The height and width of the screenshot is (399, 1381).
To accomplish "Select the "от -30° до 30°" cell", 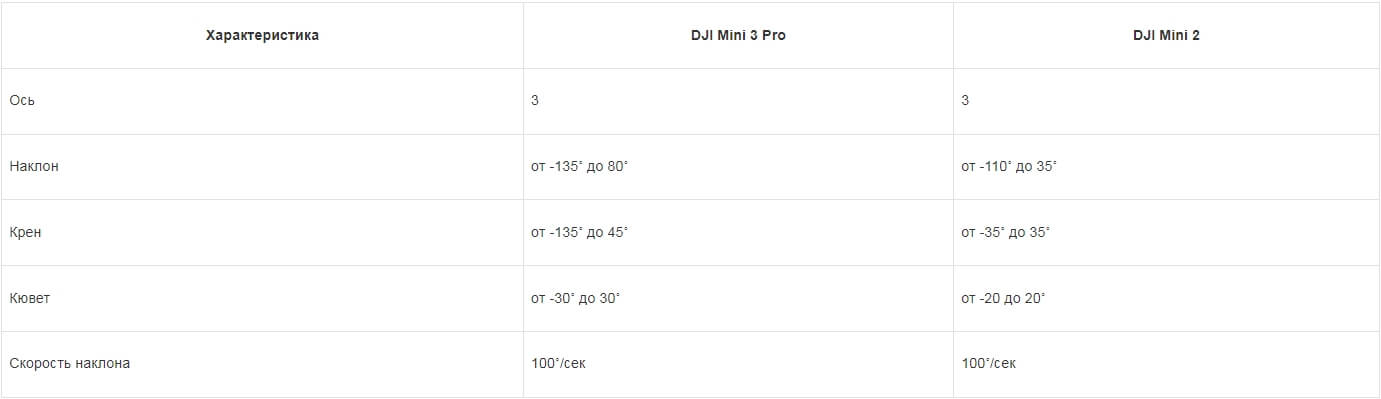I will [x=576, y=298].
